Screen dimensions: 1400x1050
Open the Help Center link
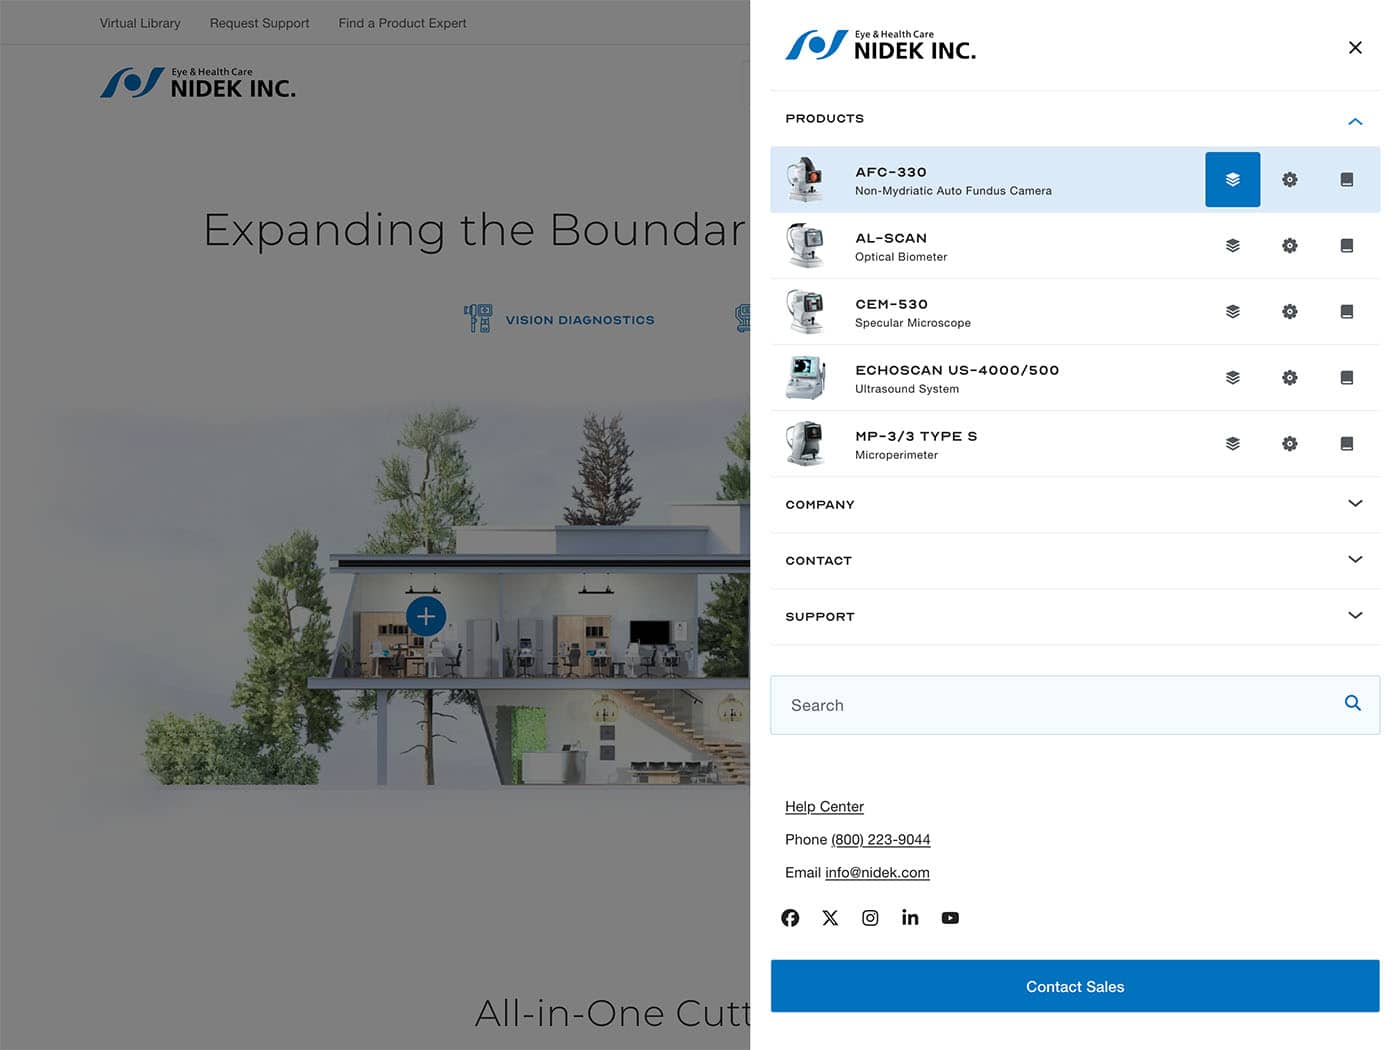(x=824, y=807)
